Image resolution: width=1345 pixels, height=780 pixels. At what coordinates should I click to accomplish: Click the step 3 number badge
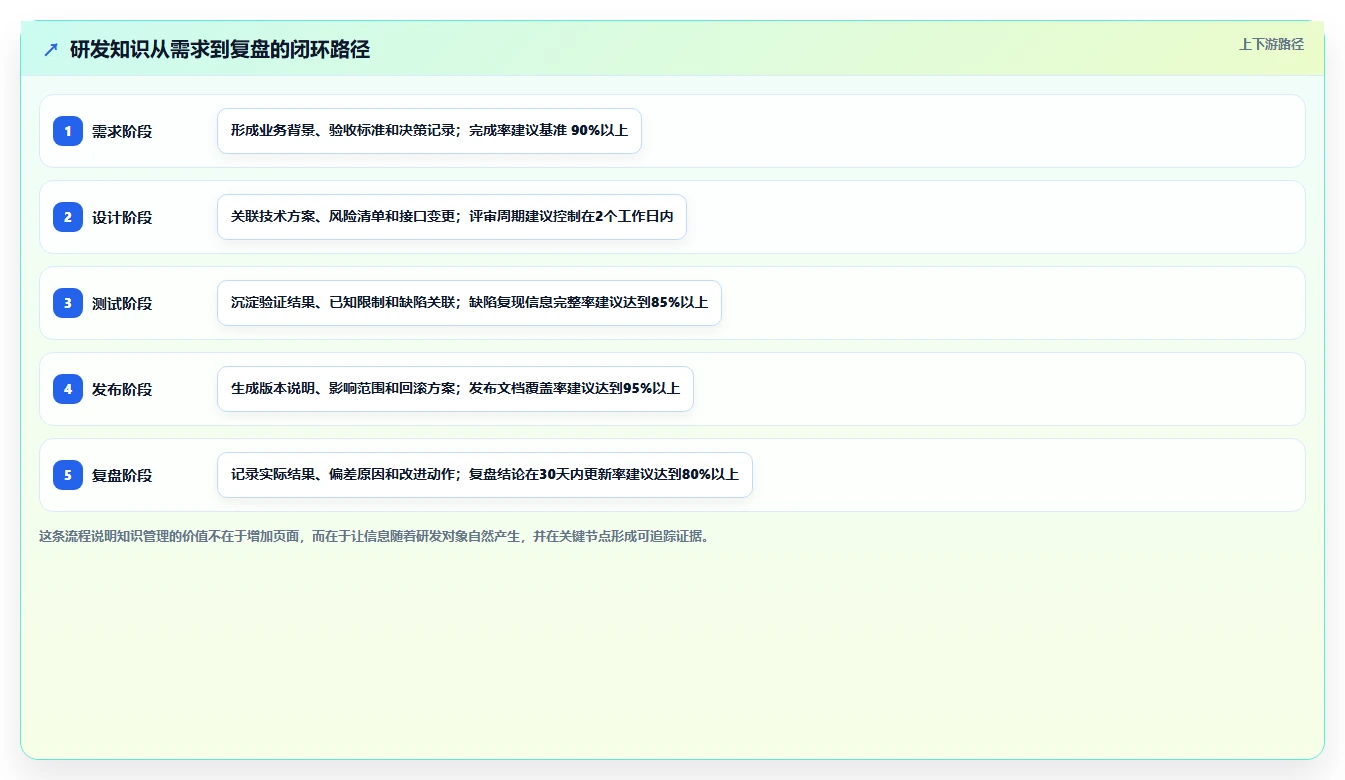(x=68, y=303)
